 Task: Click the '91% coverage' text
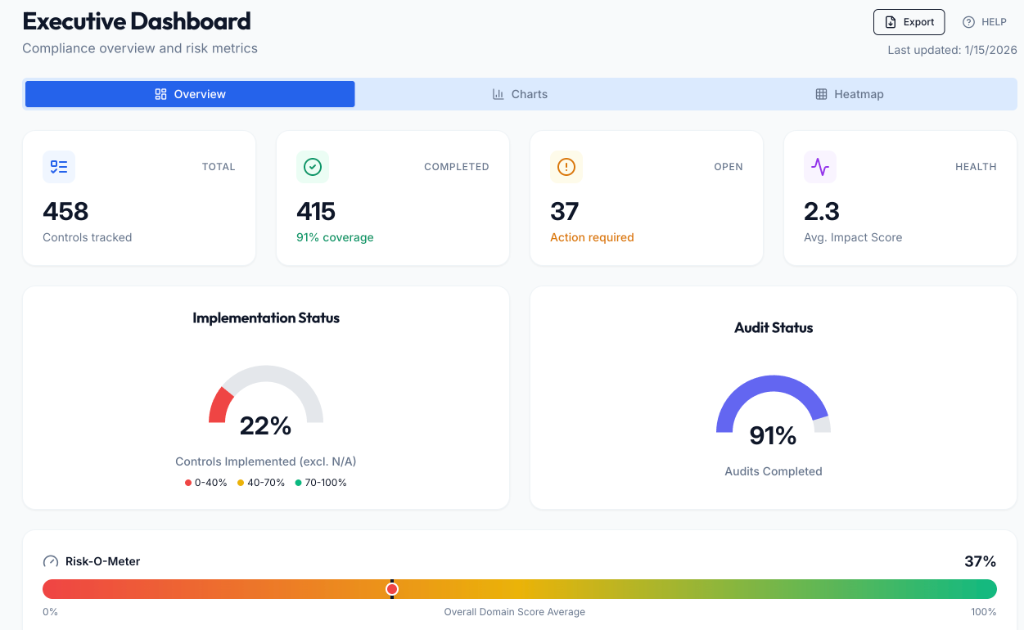tap(335, 238)
